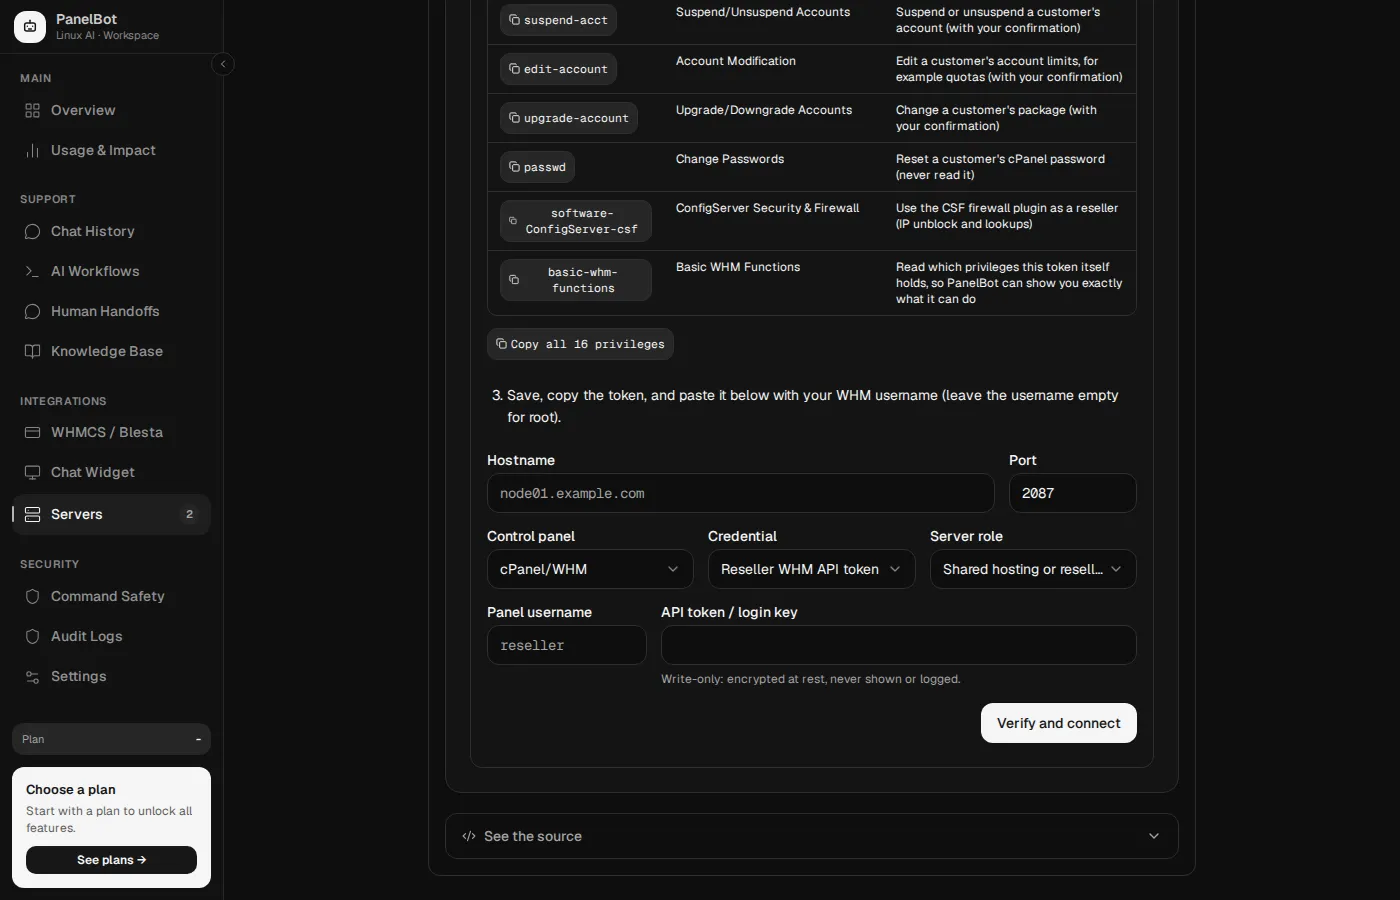
Task: Copy the passwd privilege
Action: point(537,167)
